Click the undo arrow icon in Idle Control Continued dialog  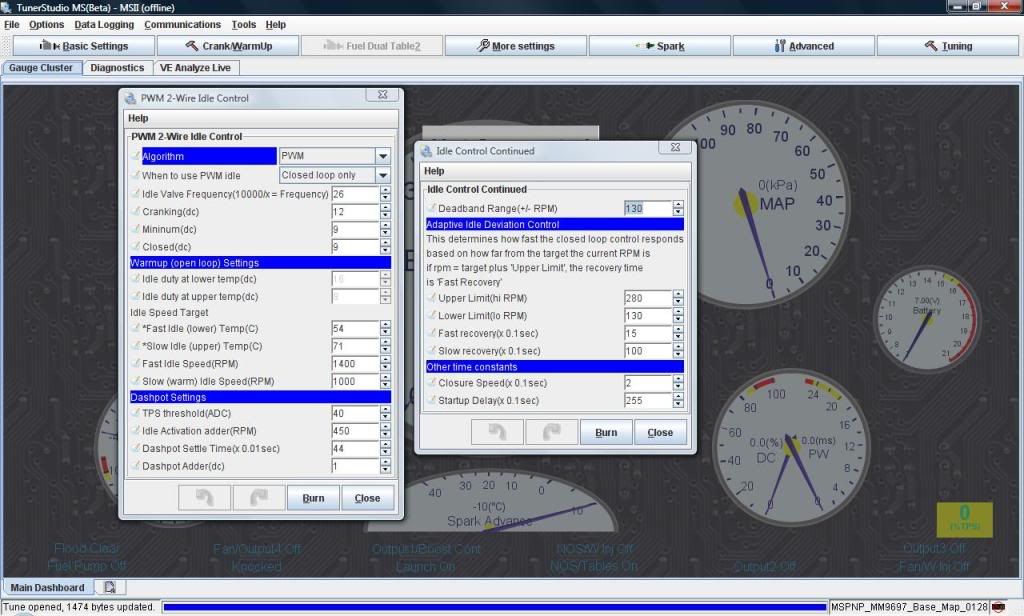pos(498,432)
